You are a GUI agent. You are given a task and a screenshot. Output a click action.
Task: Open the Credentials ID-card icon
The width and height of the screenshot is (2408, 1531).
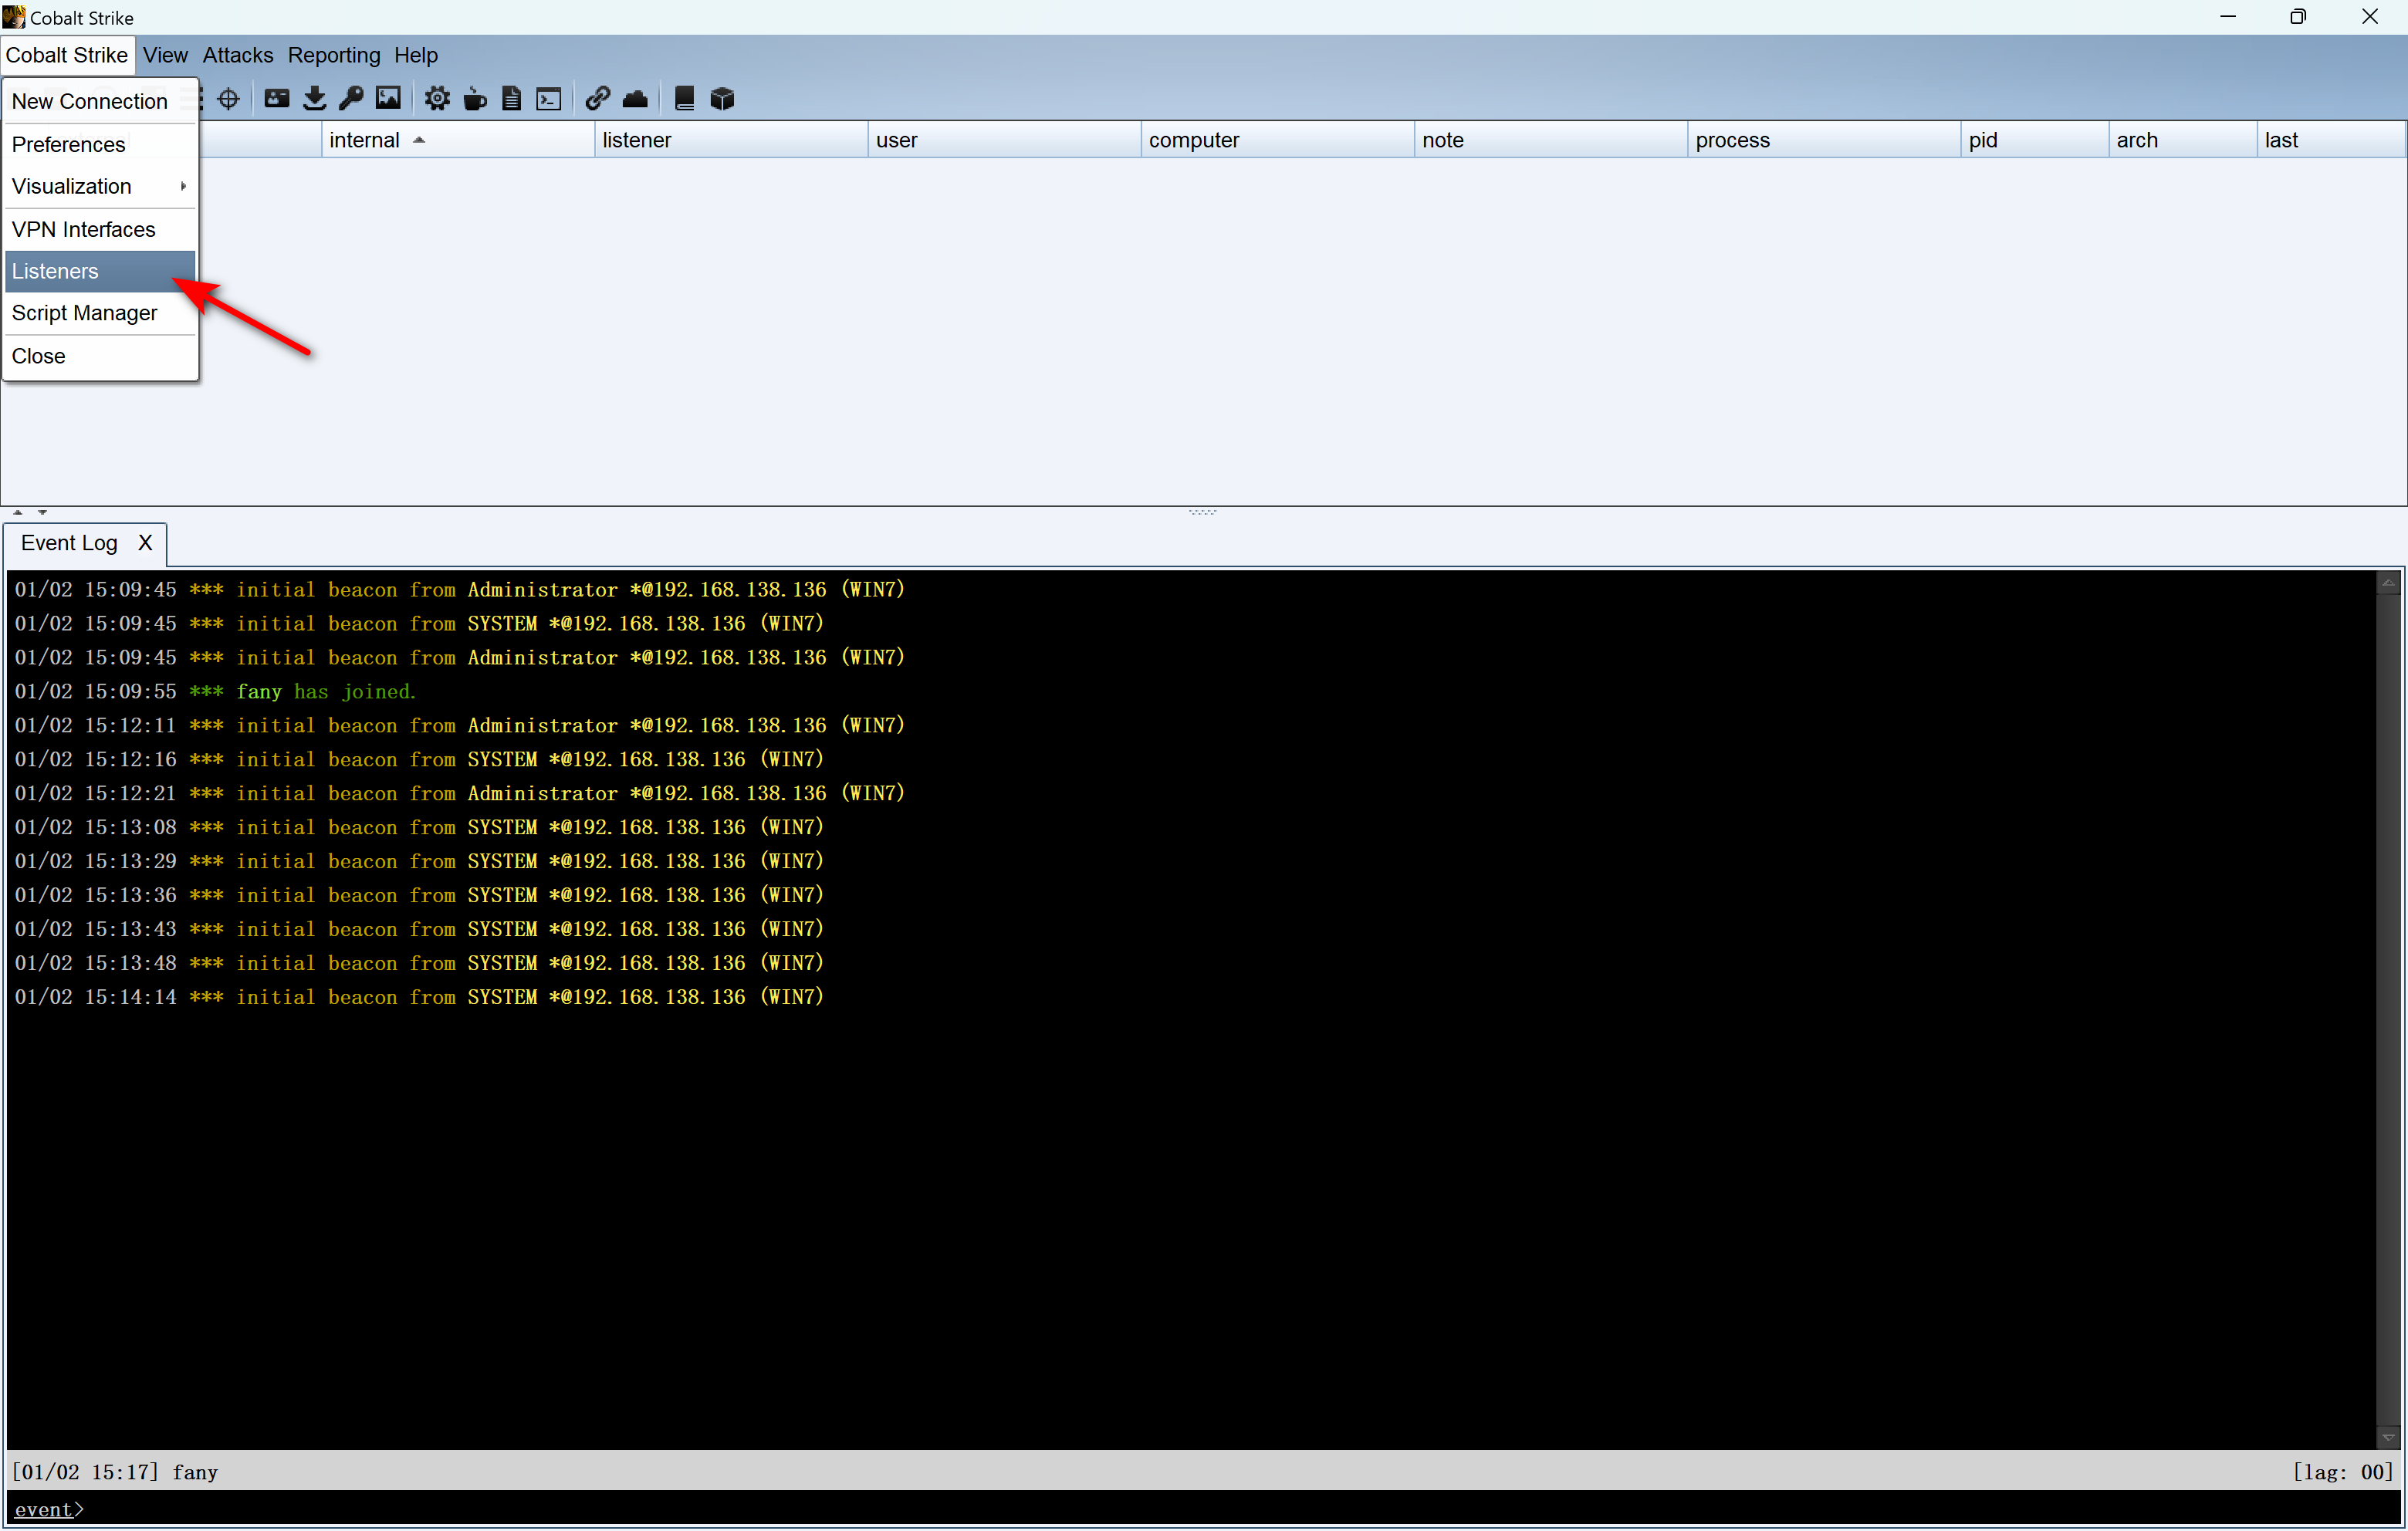coord(277,98)
